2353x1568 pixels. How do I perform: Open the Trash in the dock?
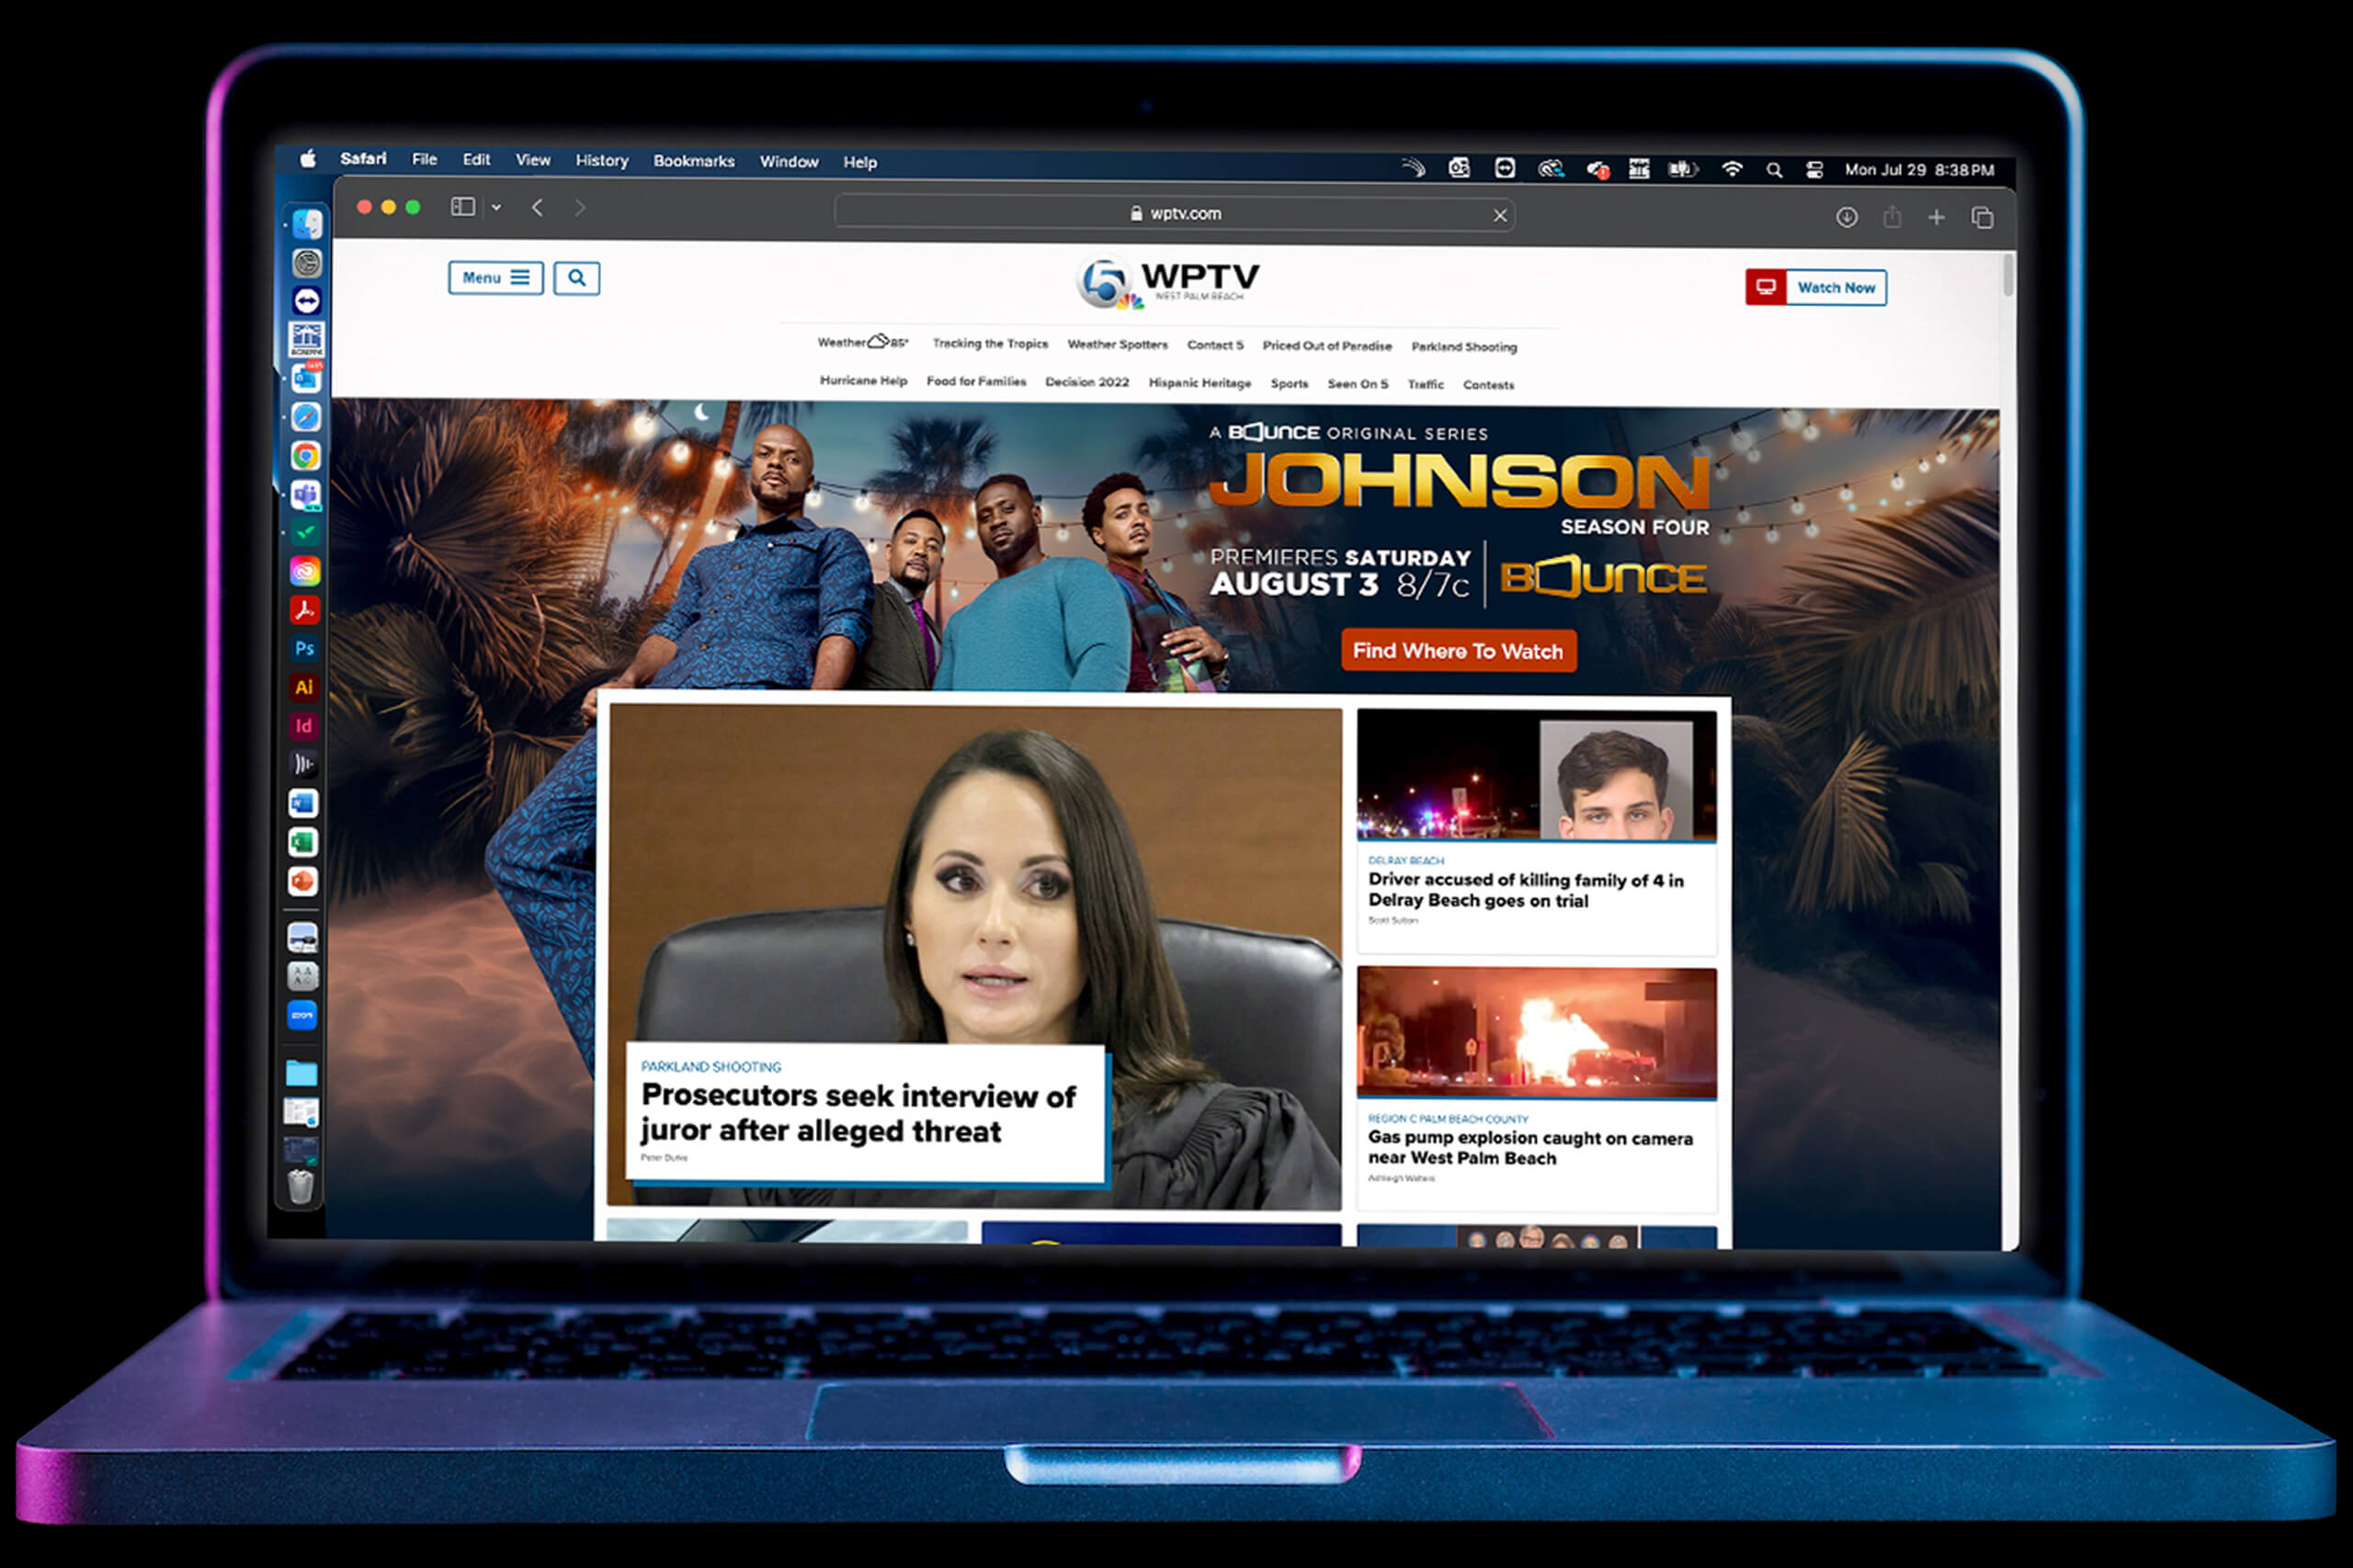tap(301, 1186)
